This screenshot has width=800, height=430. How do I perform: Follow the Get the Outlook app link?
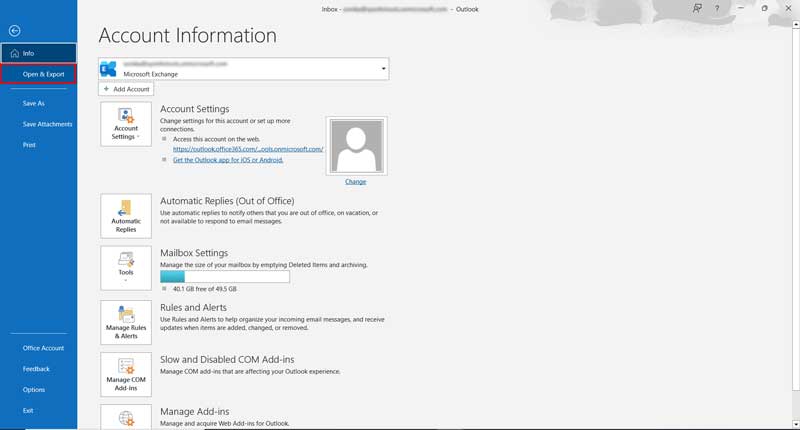[x=228, y=160]
